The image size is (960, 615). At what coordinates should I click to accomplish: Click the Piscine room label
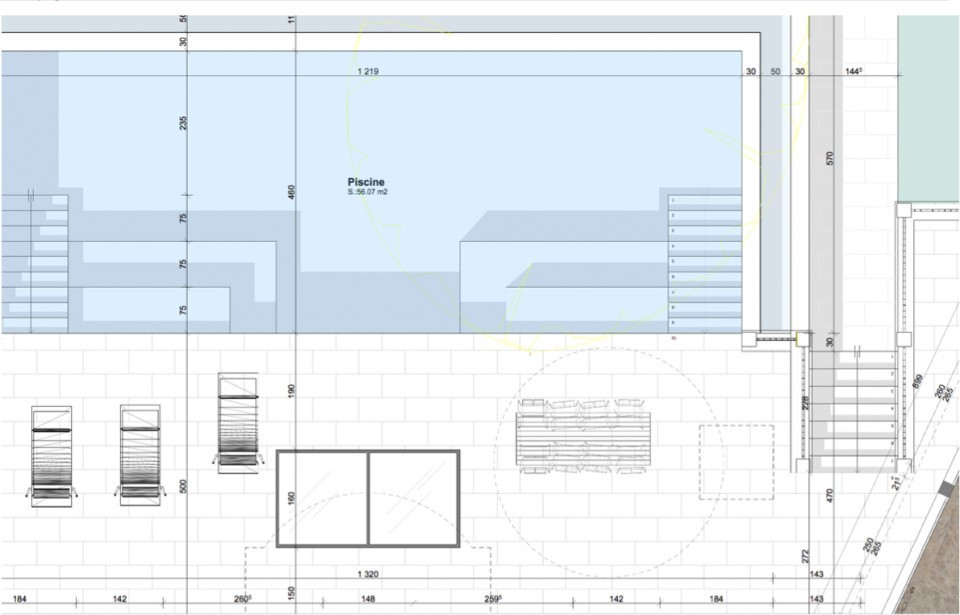366,182
